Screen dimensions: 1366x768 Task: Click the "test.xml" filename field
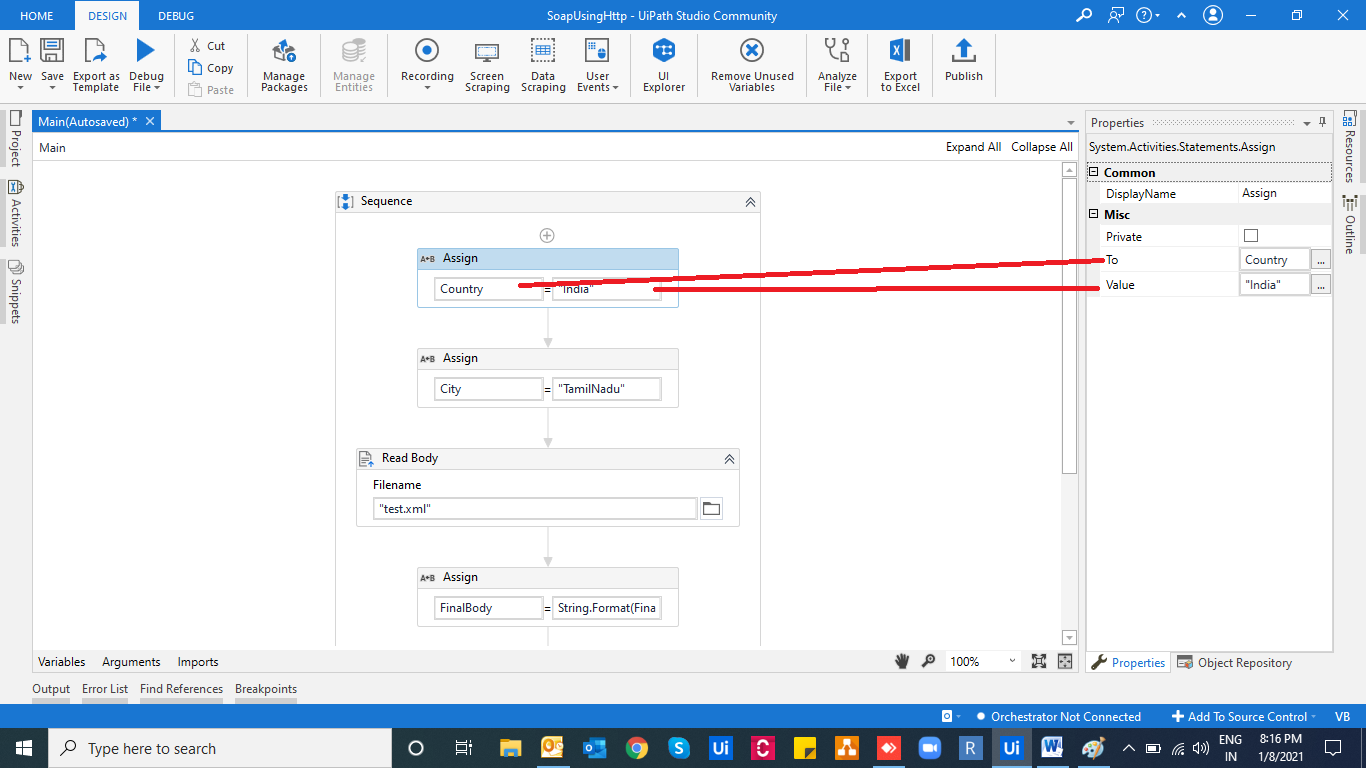[x=535, y=509]
